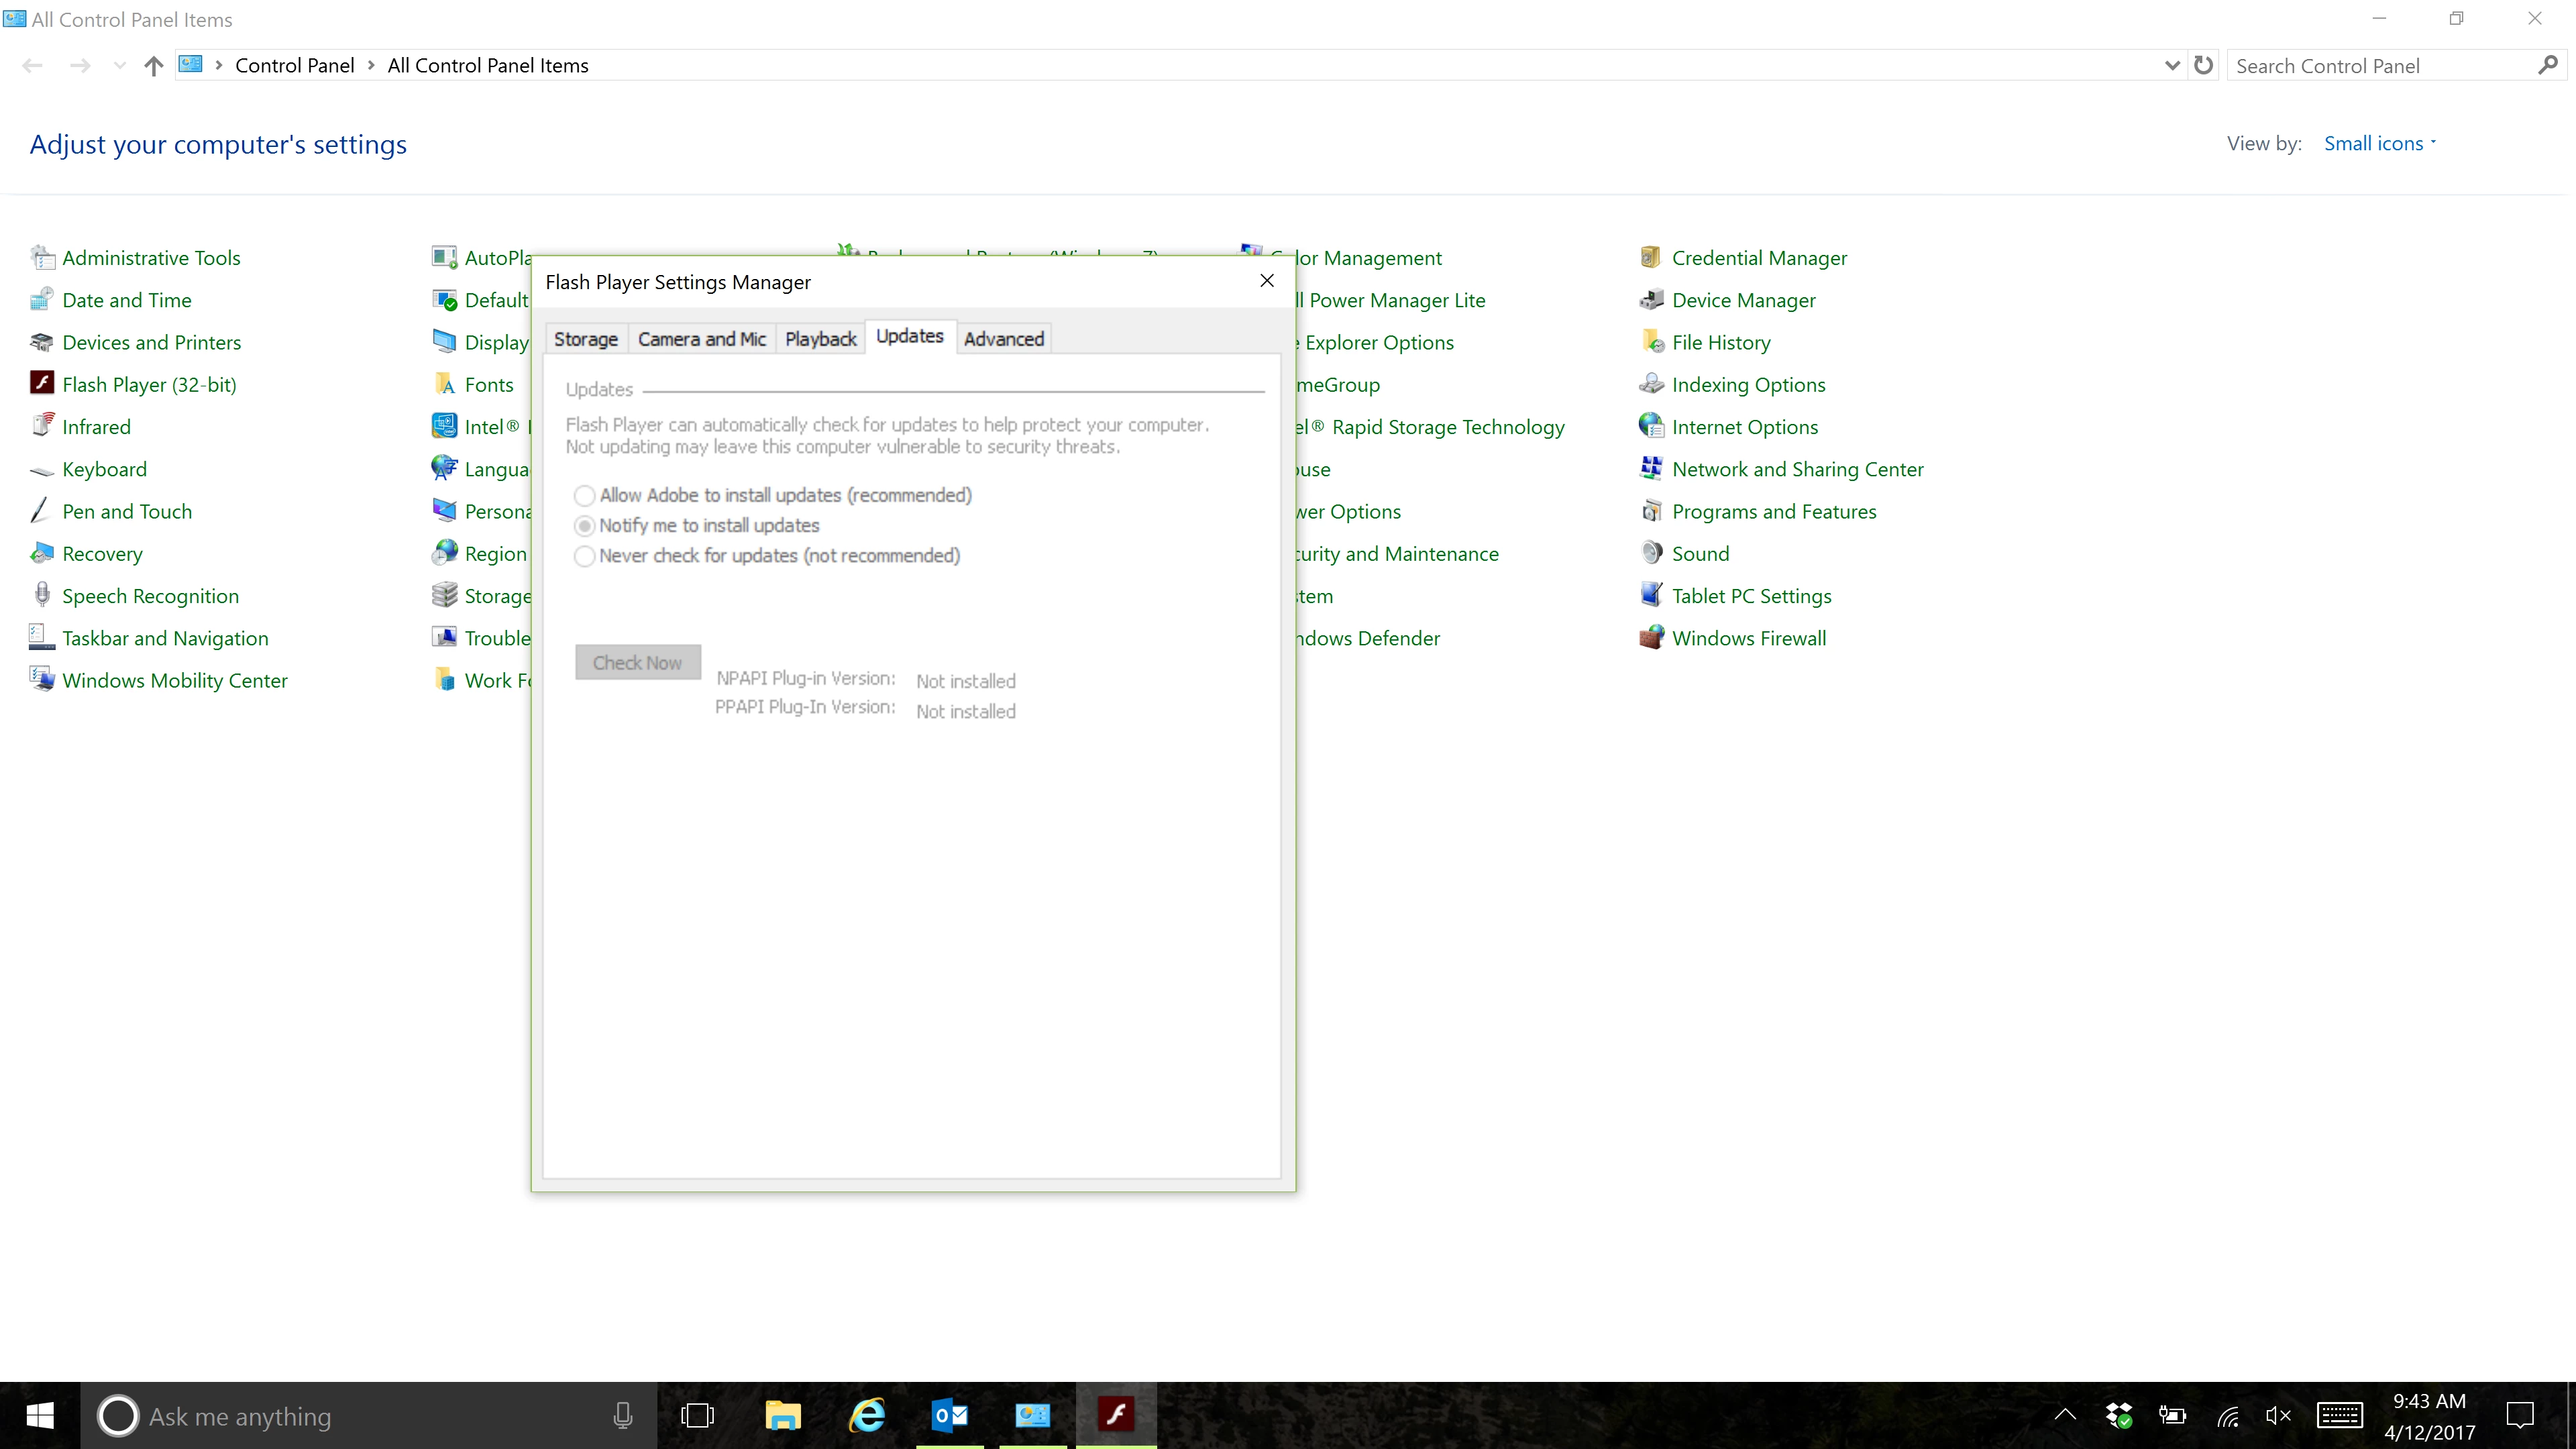Screen dimensions: 2576x1449
Task: Click the Credential Manager icon
Action: point(1651,258)
